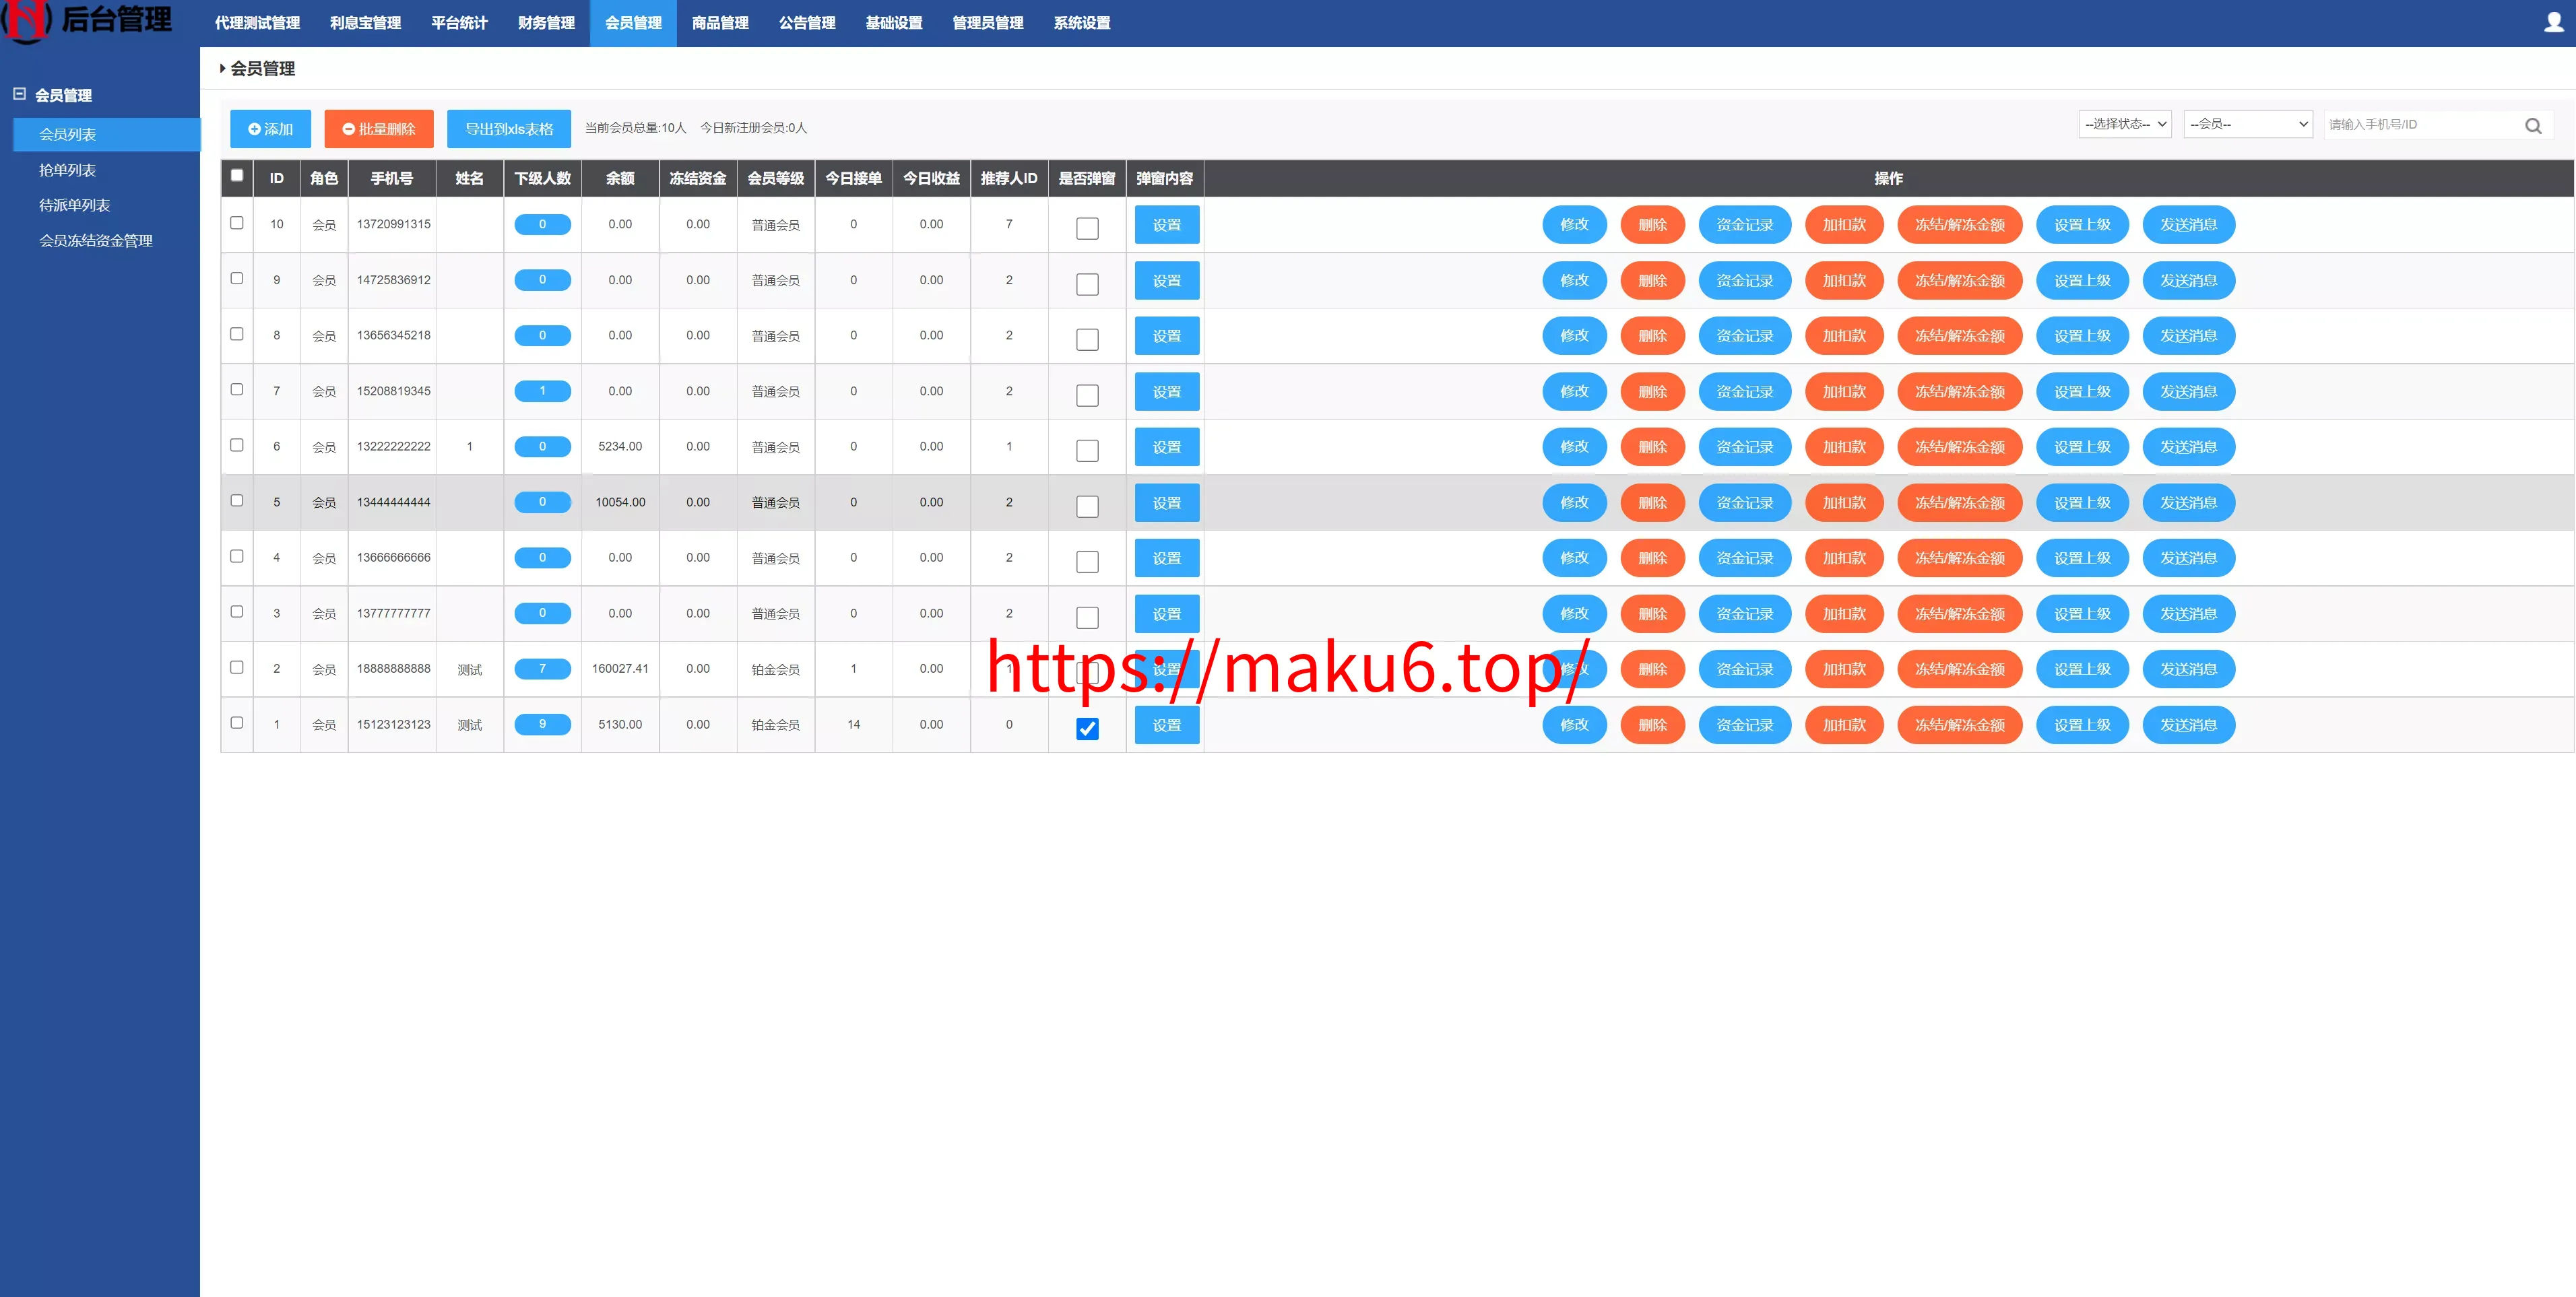Click 修改 for member 13720991315
The image size is (2576, 1297).
(x=1574, y=225)
